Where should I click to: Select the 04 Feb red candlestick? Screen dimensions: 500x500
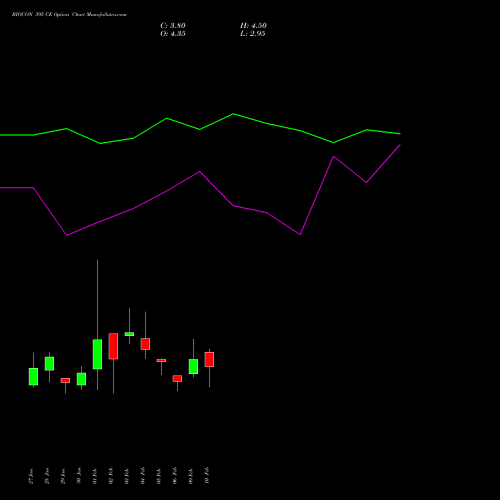(145, 344)
